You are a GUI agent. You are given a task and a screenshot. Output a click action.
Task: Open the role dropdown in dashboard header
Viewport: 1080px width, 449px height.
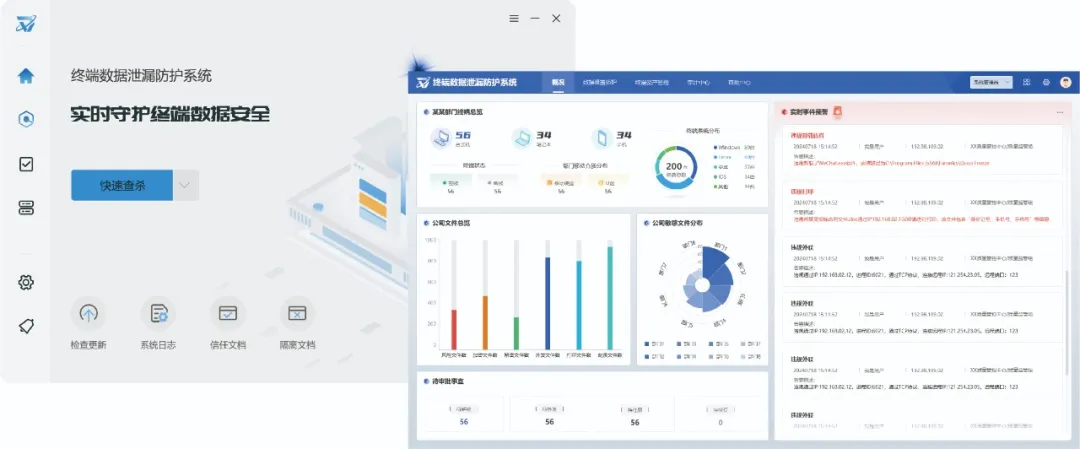[x=991, y=82]
